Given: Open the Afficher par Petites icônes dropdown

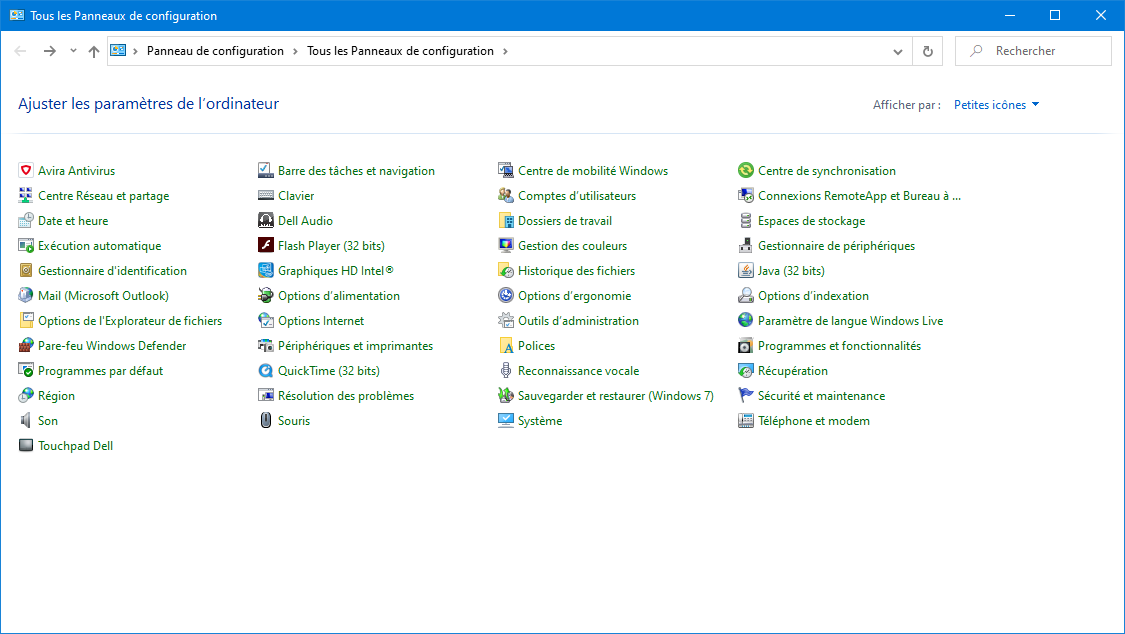Looking at the screenshot, I should point(997,105).
